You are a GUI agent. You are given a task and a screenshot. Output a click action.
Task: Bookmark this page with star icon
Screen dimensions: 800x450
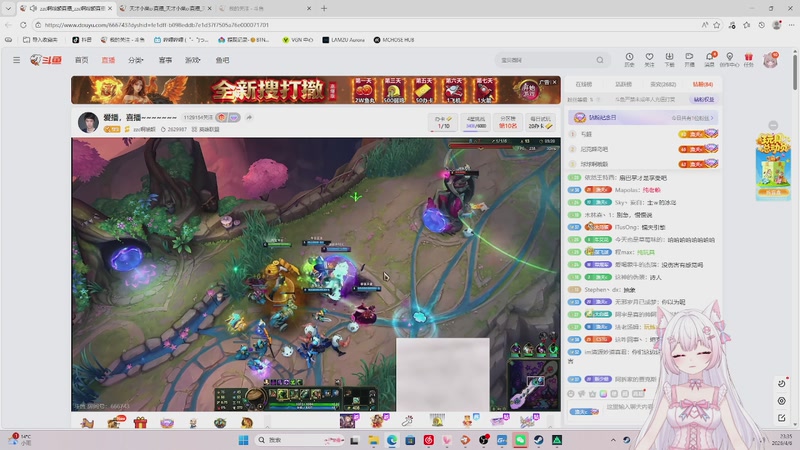click(717, 24)
